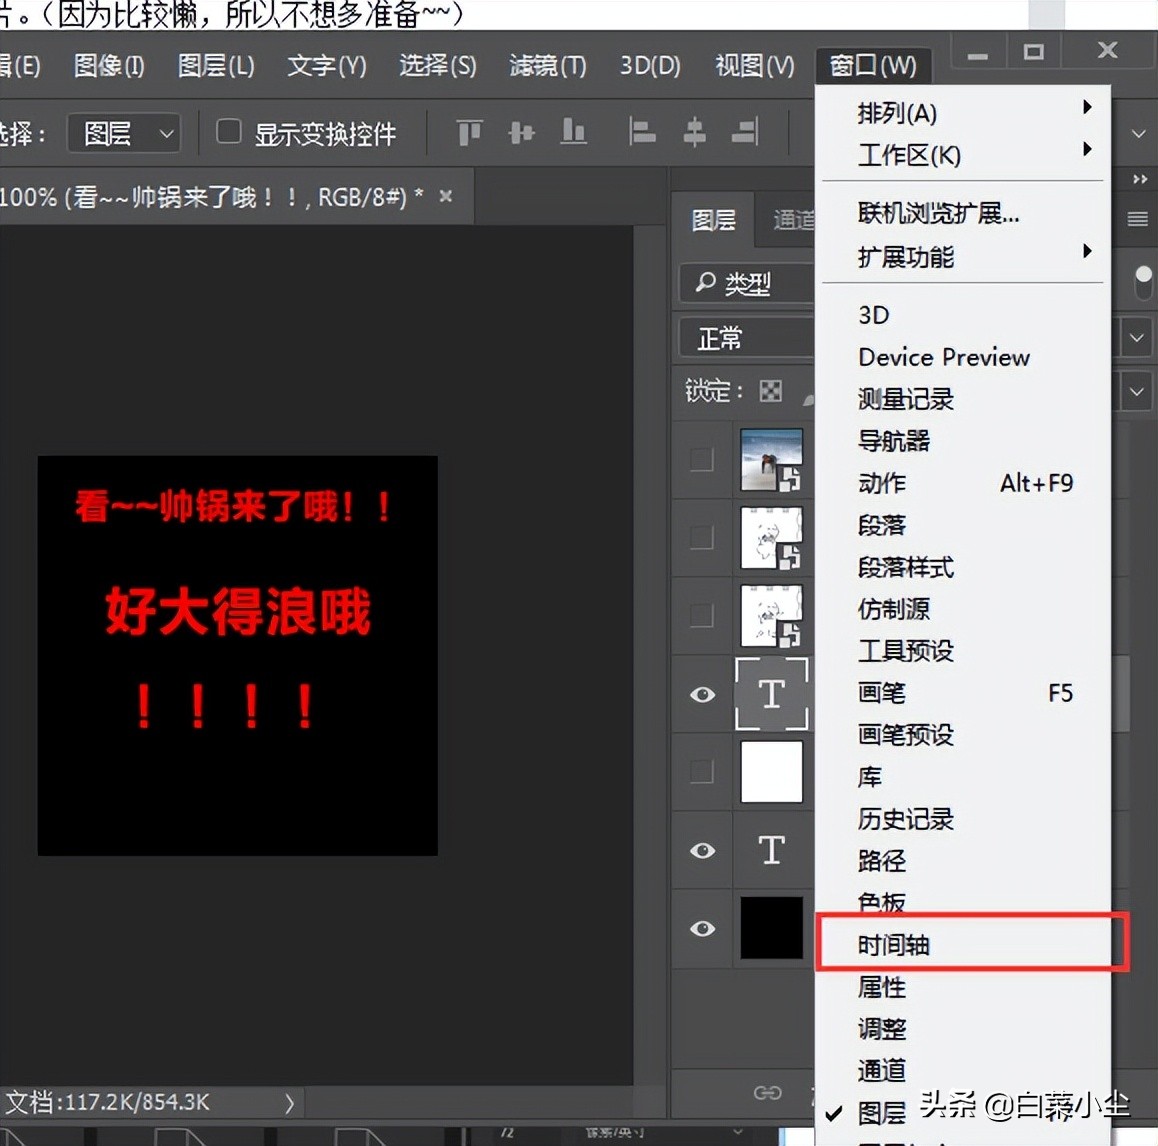Hide the black background layer
This screenshot has width=1158, height=1146.
702,928
